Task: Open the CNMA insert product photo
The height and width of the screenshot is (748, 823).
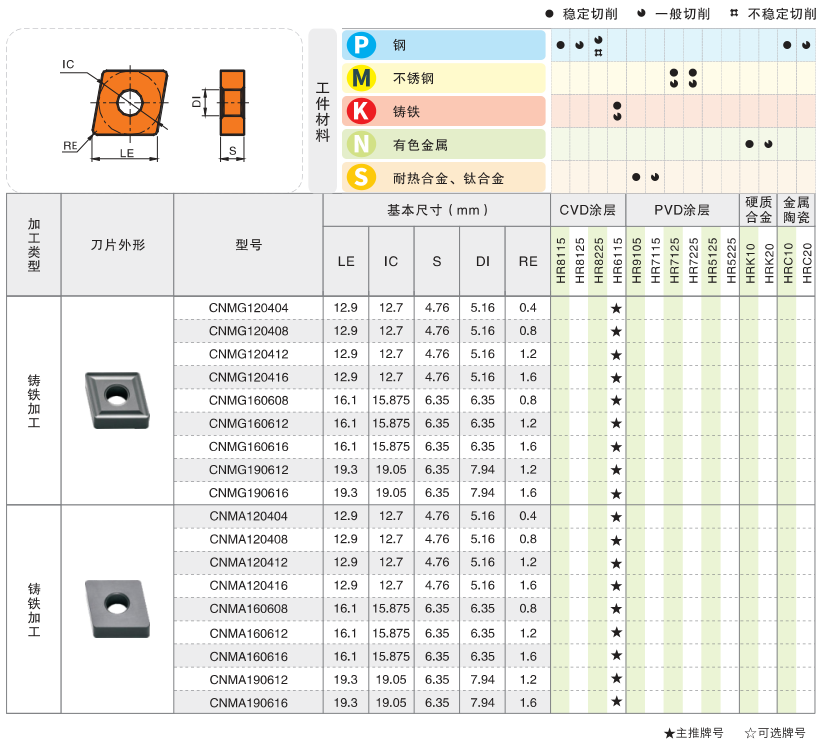Action: click(x=117, y=609)
